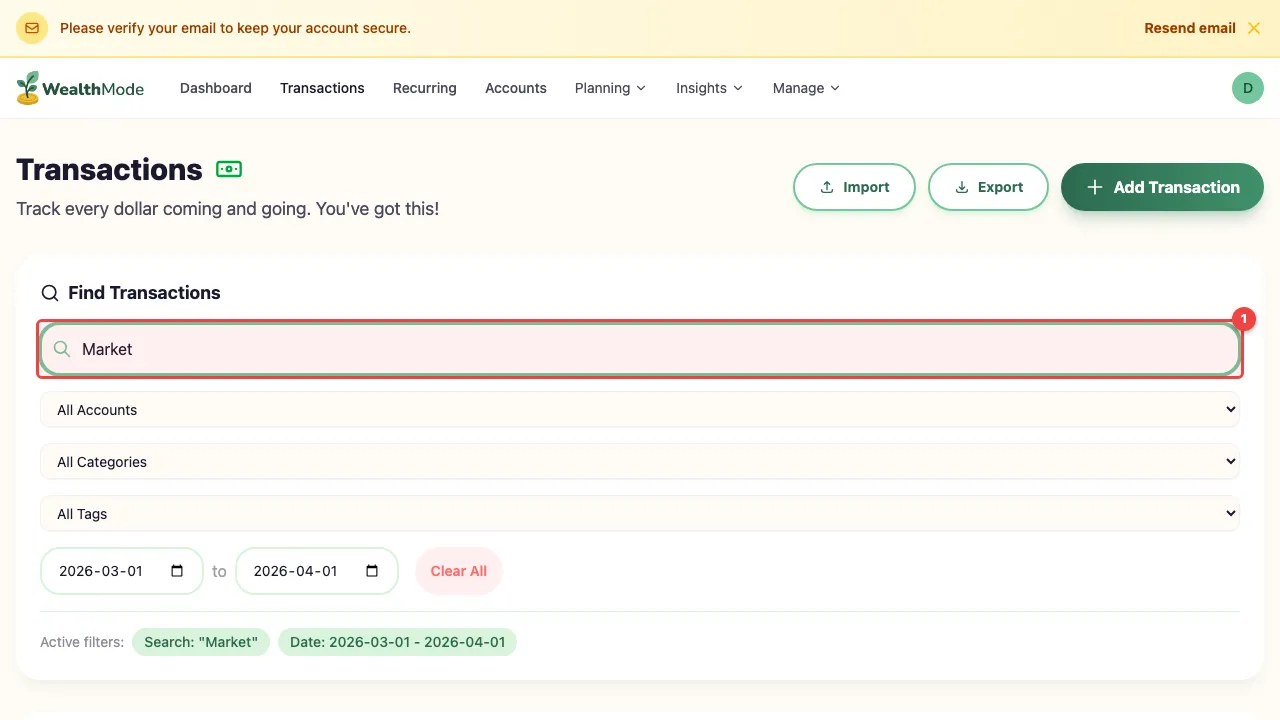The height and width of the screenshot is (720, 1280).
Task: Open the All Categories dropdown
Action: (640, 461)
